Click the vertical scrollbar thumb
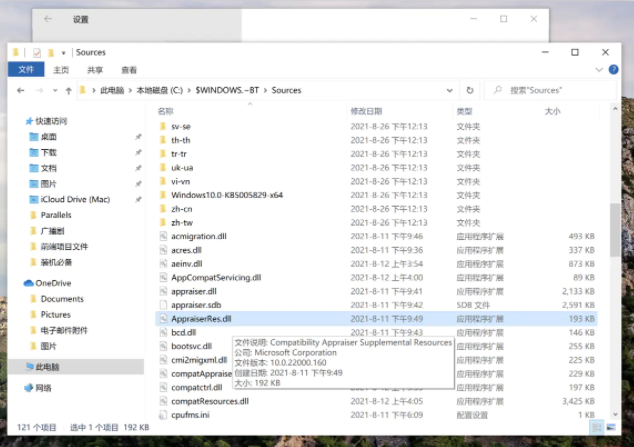This screenshot has height=447, width=634. coord(615,230)
